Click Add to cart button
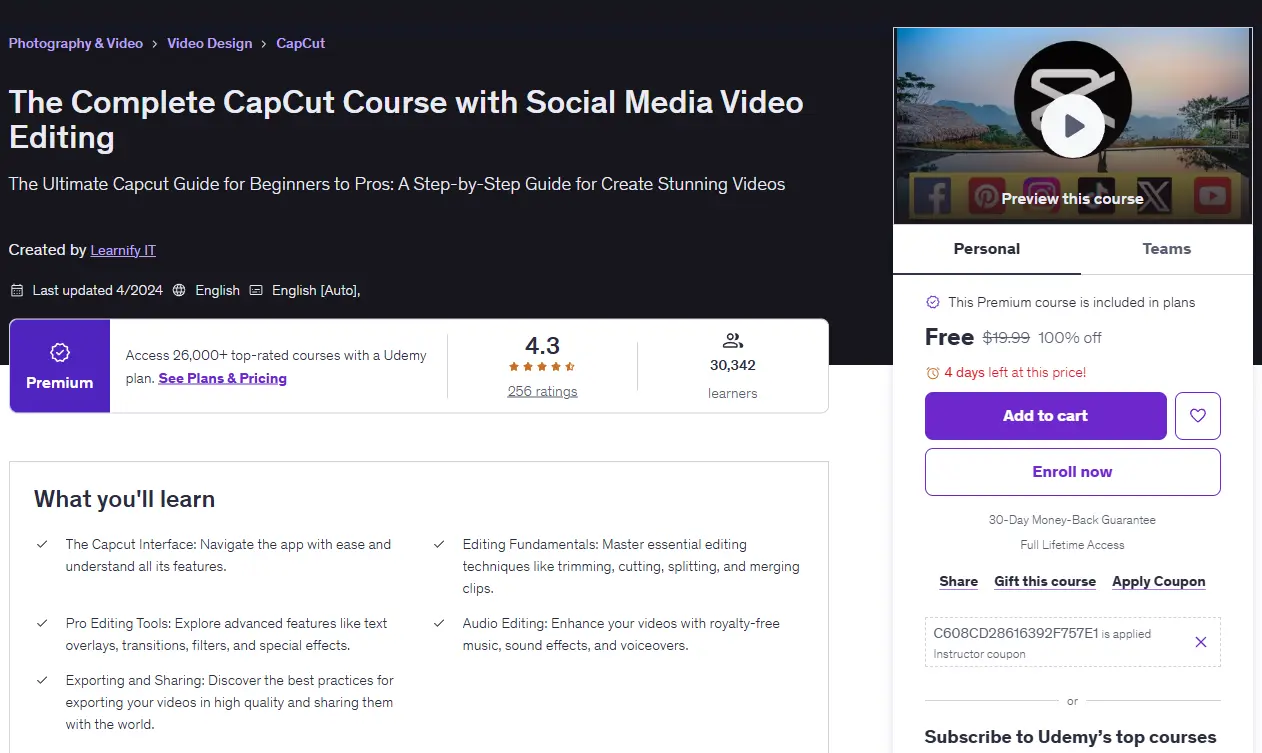The width and height of the screenshot is (1262, 753). tap(1046, 416)
